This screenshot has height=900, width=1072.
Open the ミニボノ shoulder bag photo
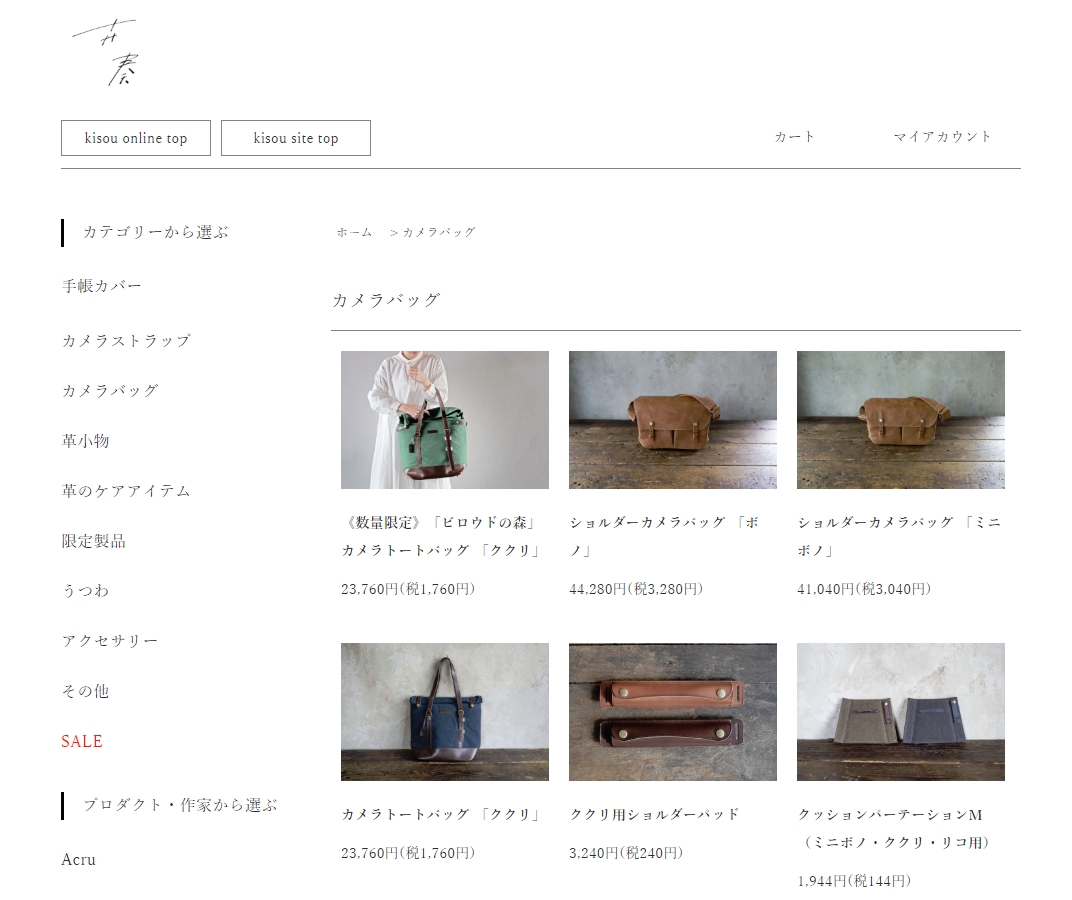pyautogui.click(x=901, y=420)
